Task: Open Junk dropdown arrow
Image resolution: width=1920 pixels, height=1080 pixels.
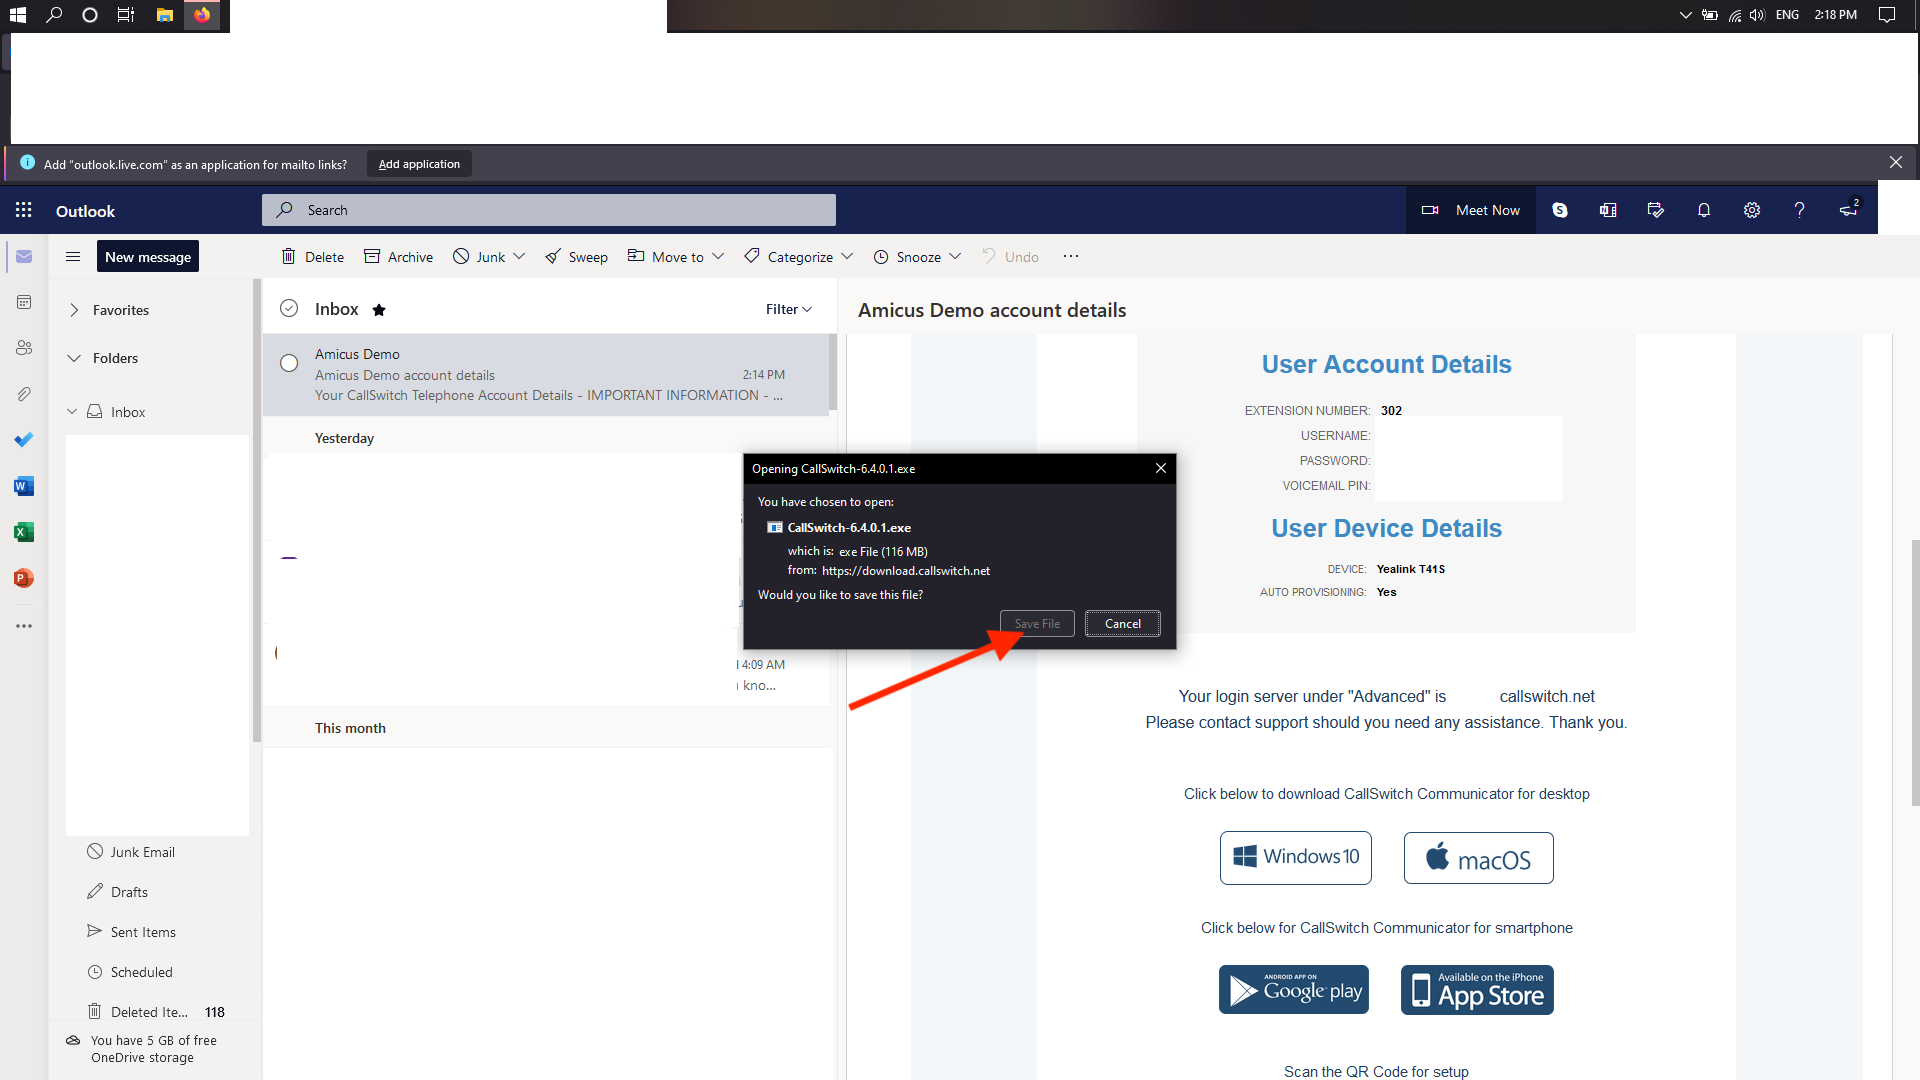Action: (x=519, y=257)
